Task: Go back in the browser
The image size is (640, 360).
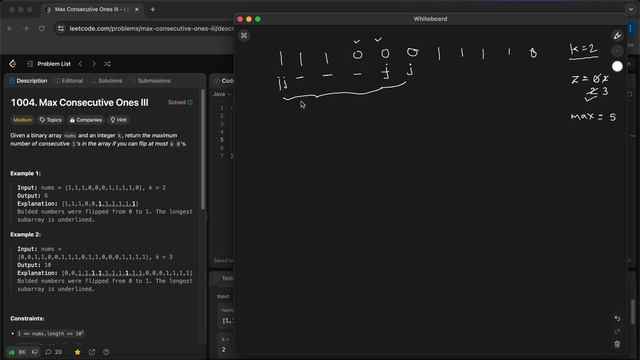Action: [10, 29]
